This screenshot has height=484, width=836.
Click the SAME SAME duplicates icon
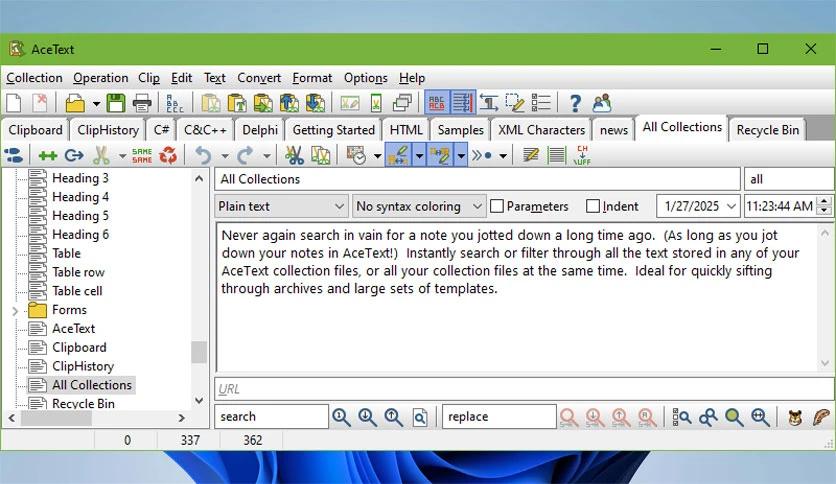pos(142,155)
